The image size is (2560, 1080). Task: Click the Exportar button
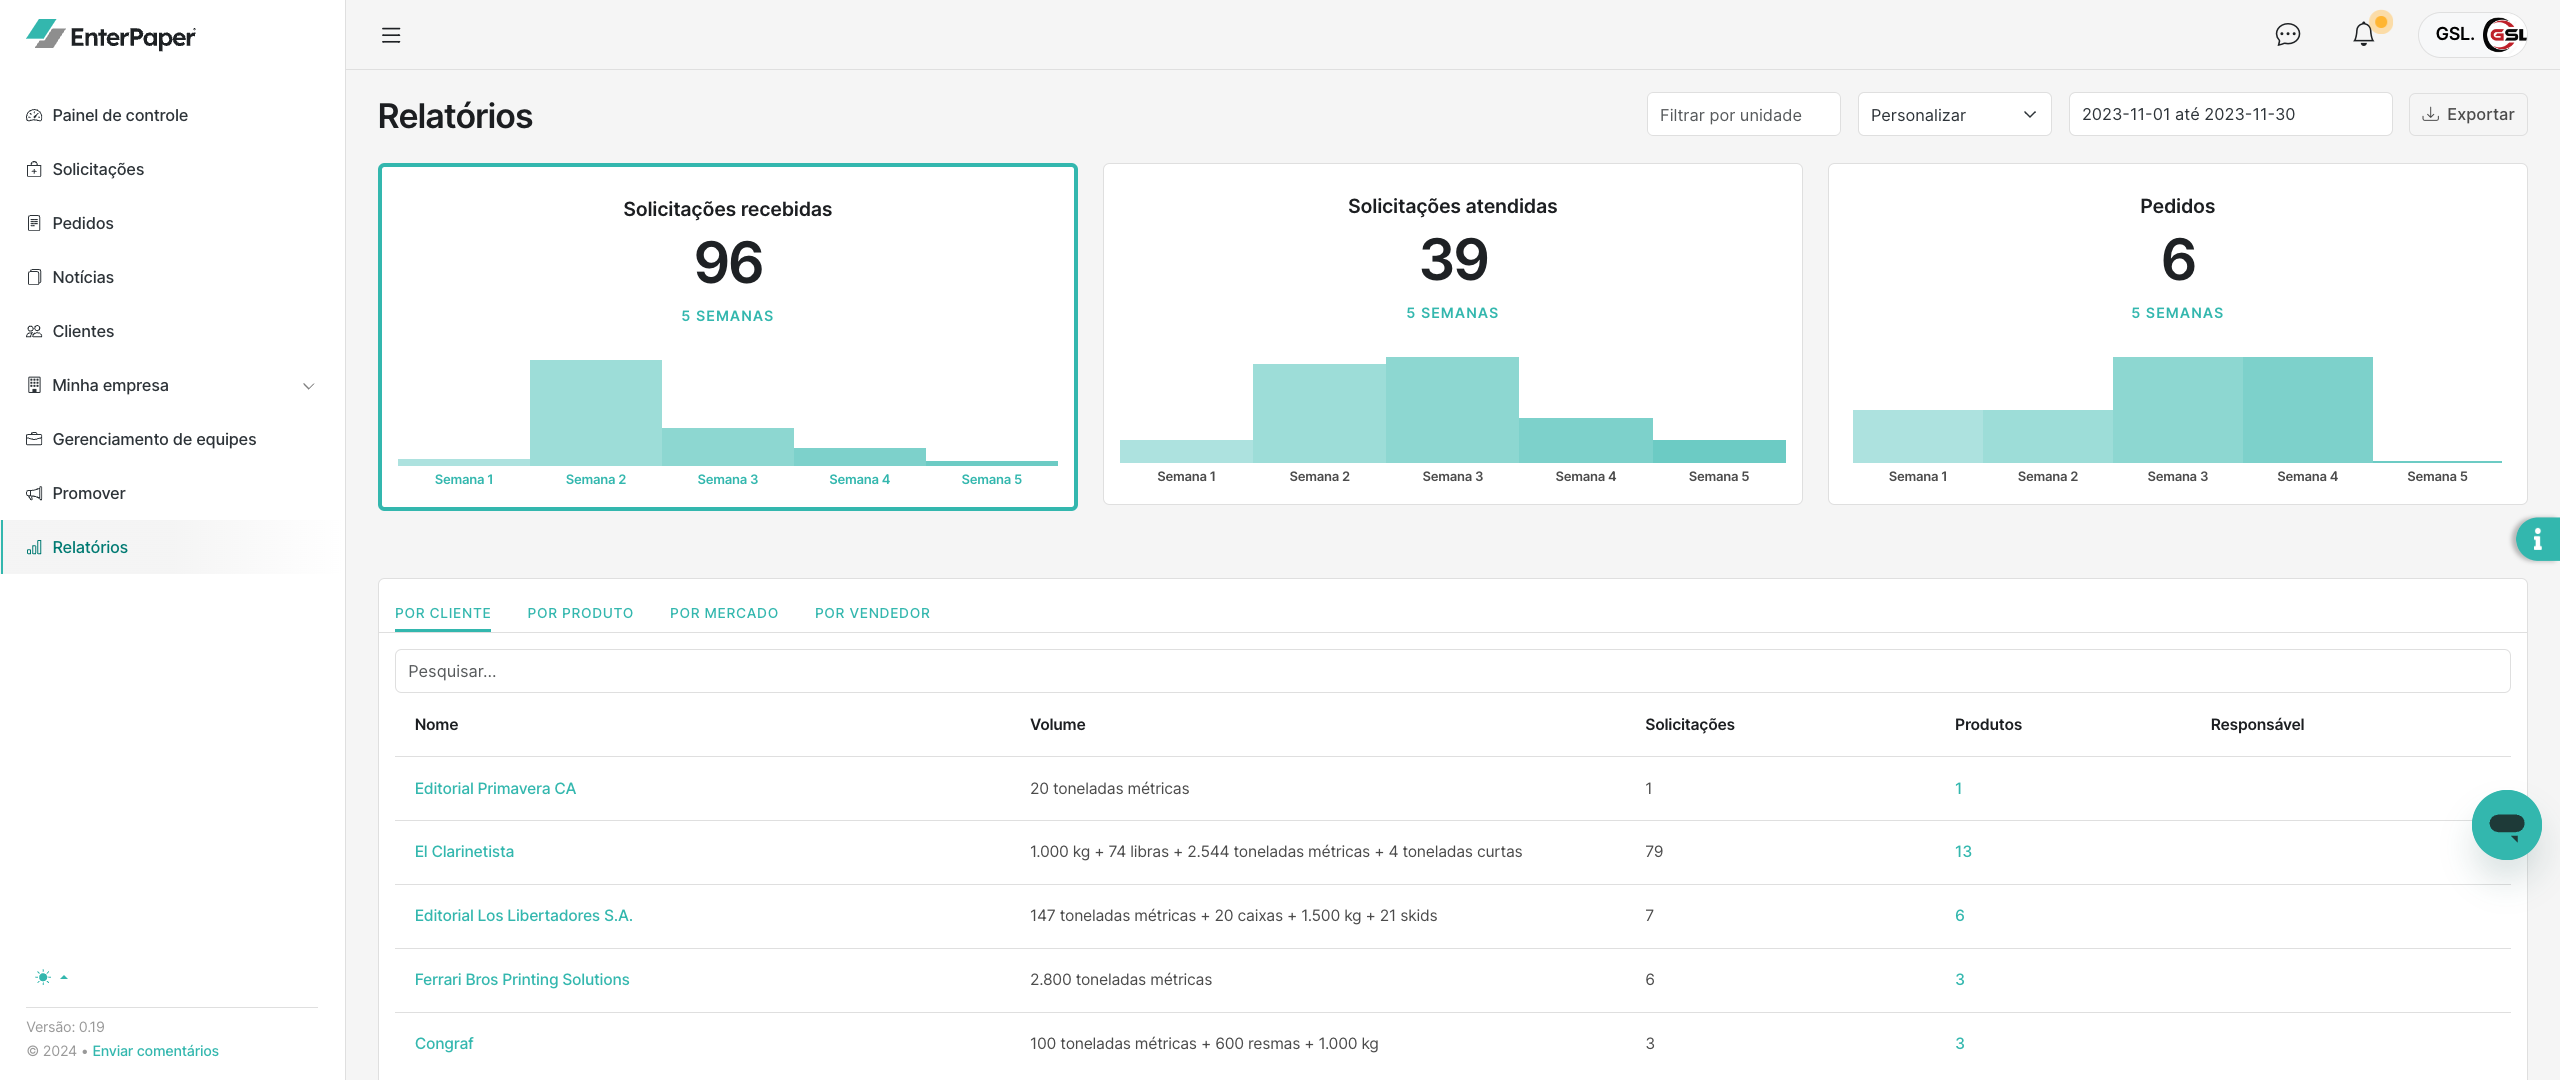2468,114
